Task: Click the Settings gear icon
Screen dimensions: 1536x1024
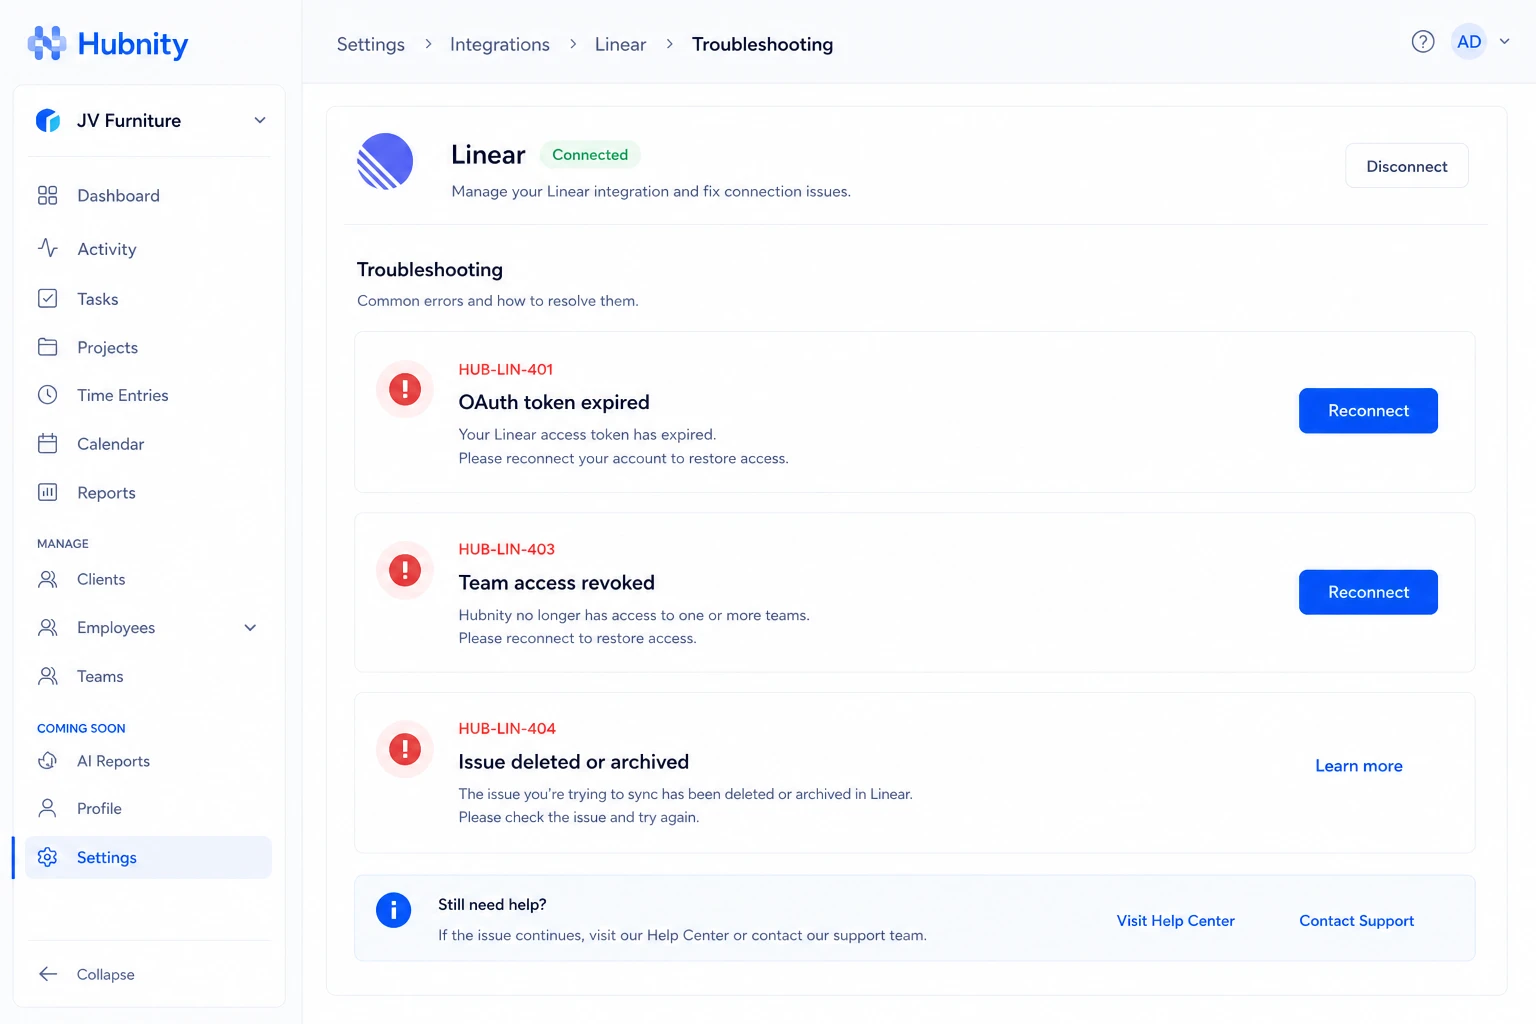Action: pyautogui.click(x=47, y=857)
